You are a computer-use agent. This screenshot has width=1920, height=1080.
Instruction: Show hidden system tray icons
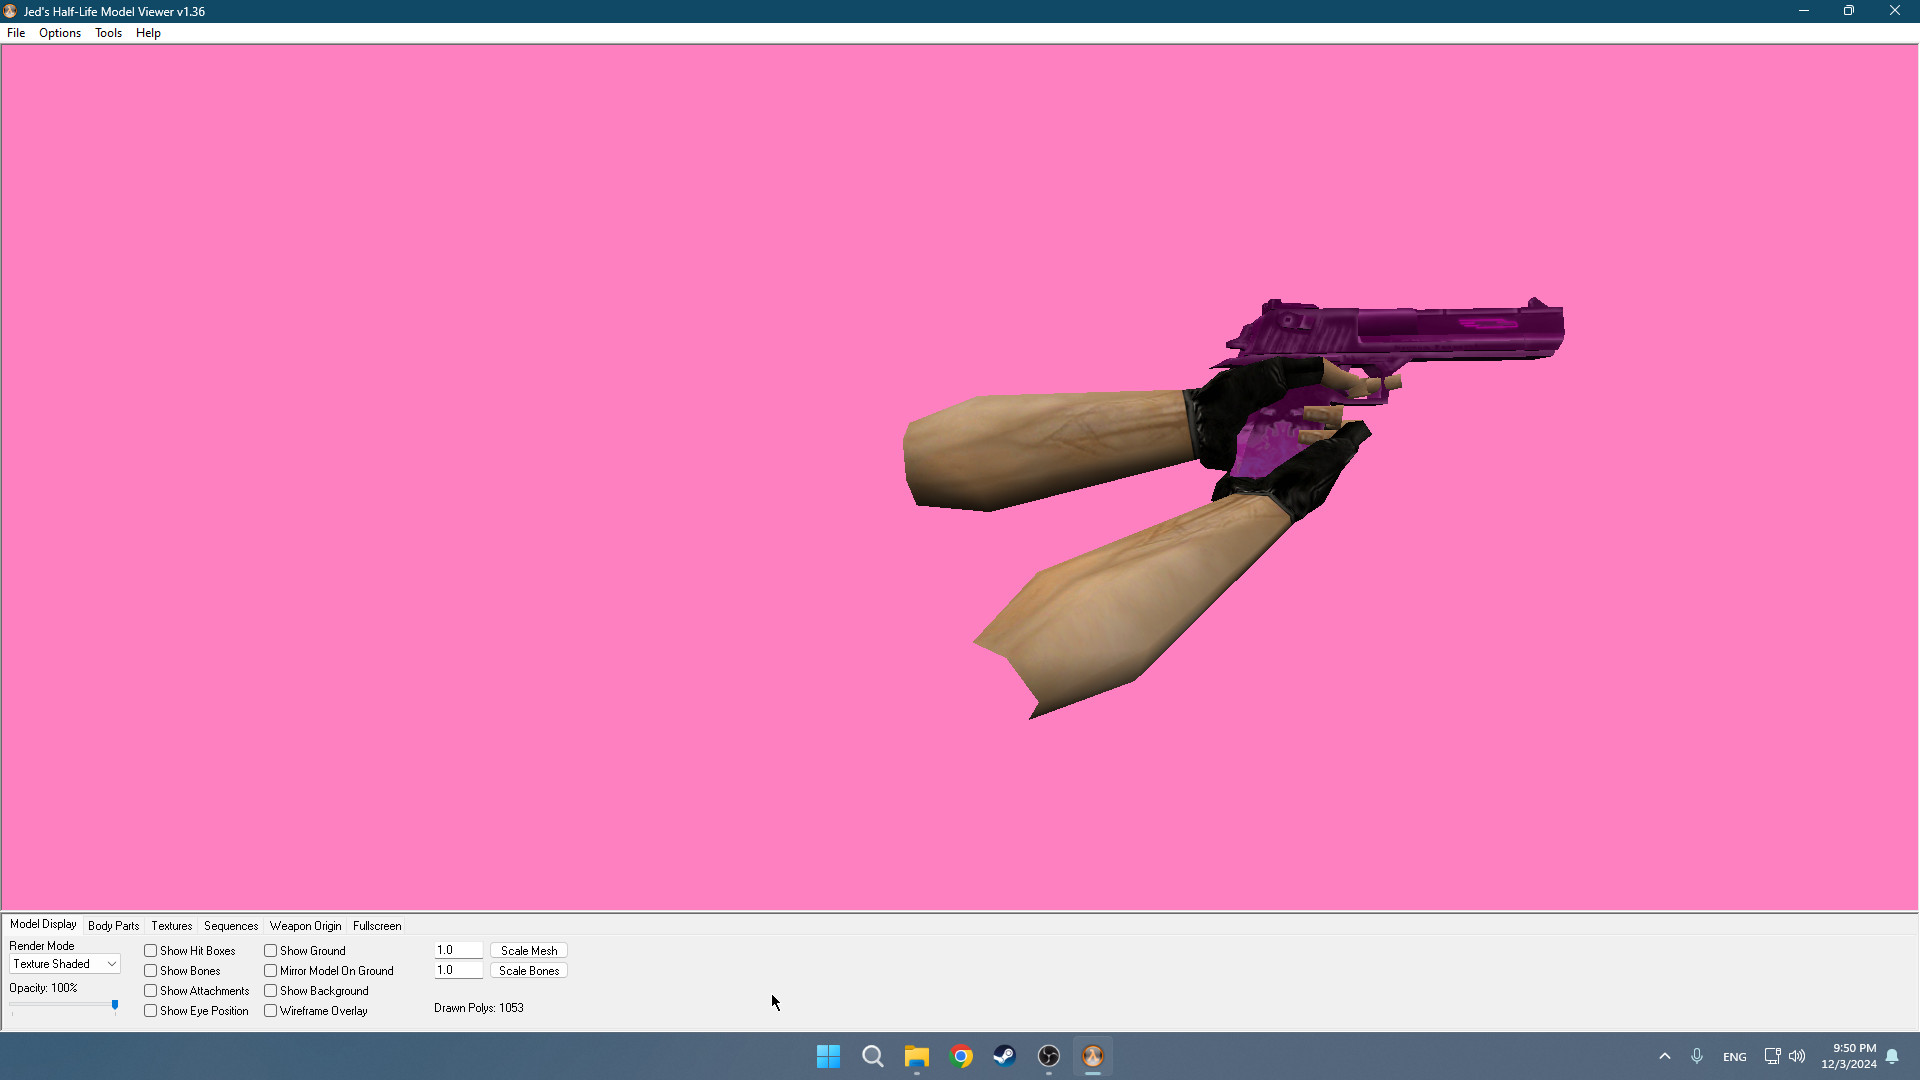tap(1665, 1056)
